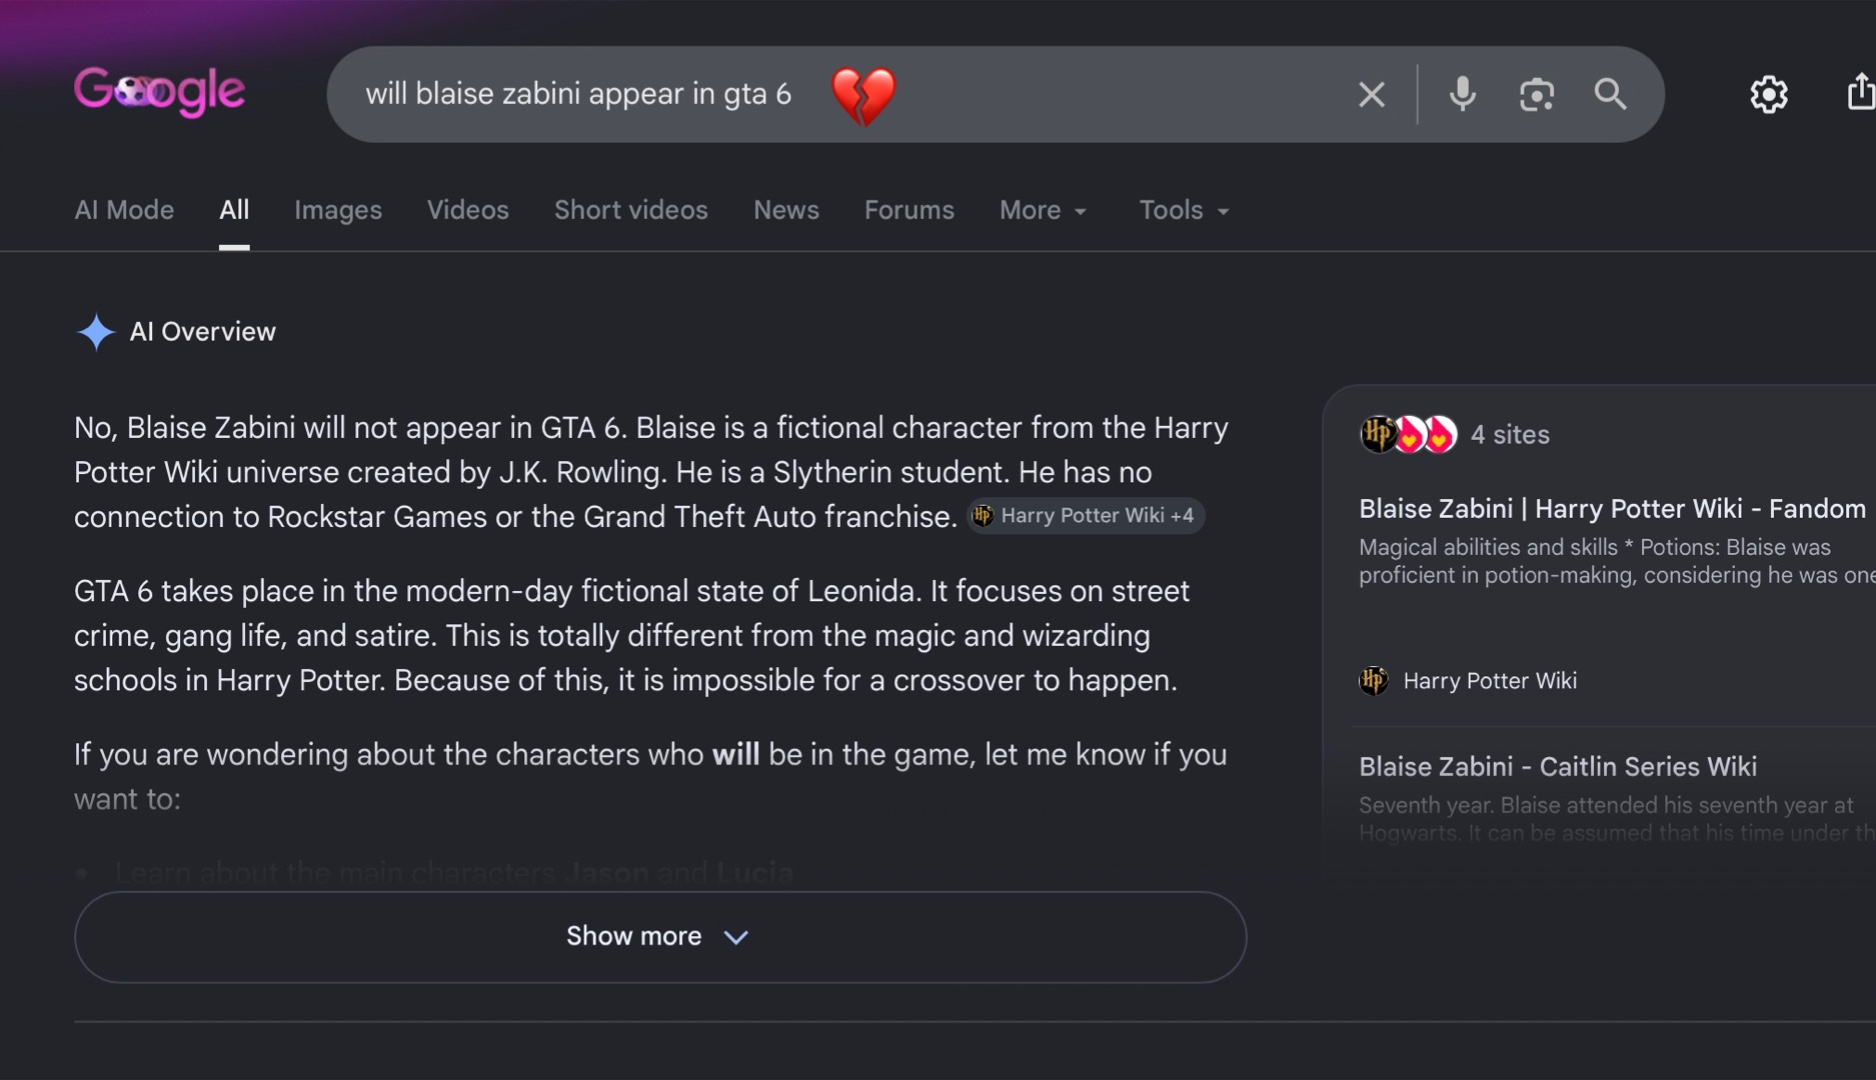Open quick settings gear icon
The width and height of the screenshot is (1876, 1080).
point(1768,94)
